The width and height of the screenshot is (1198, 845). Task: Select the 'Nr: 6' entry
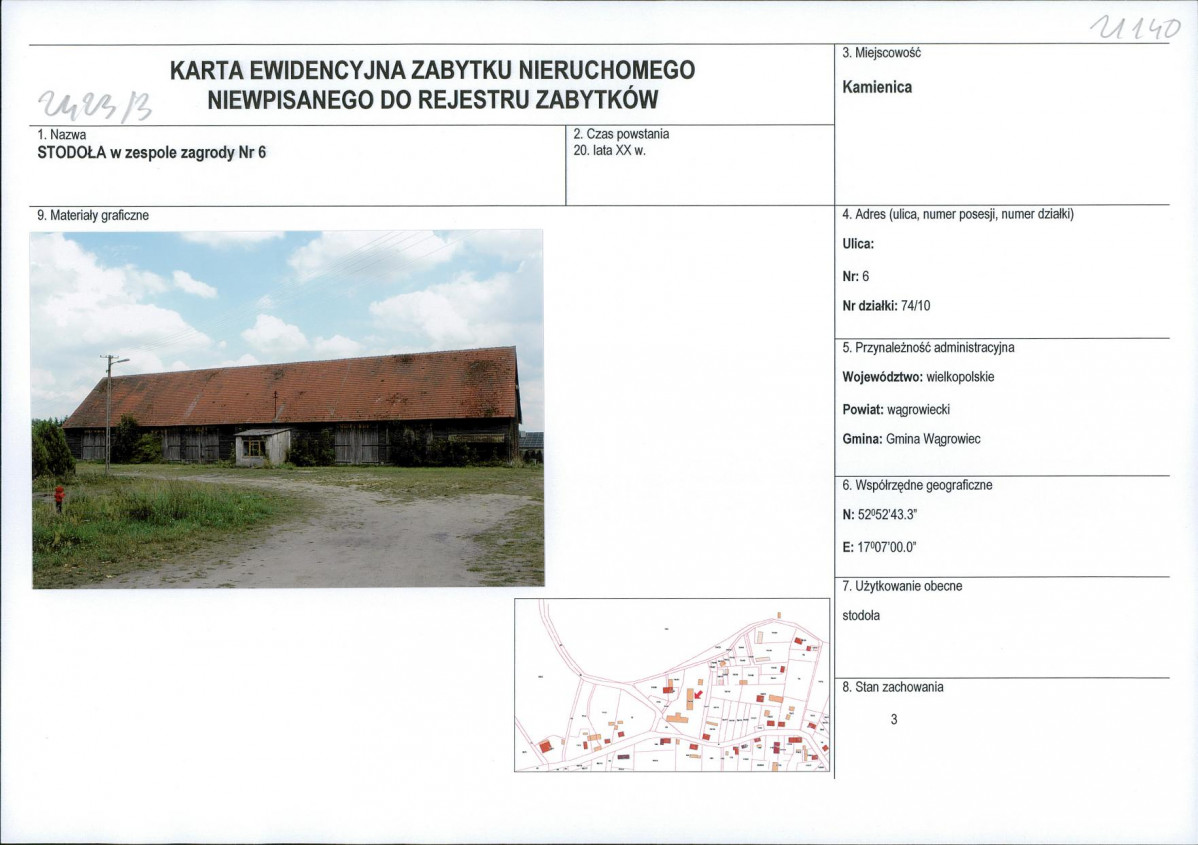(856, 277)
